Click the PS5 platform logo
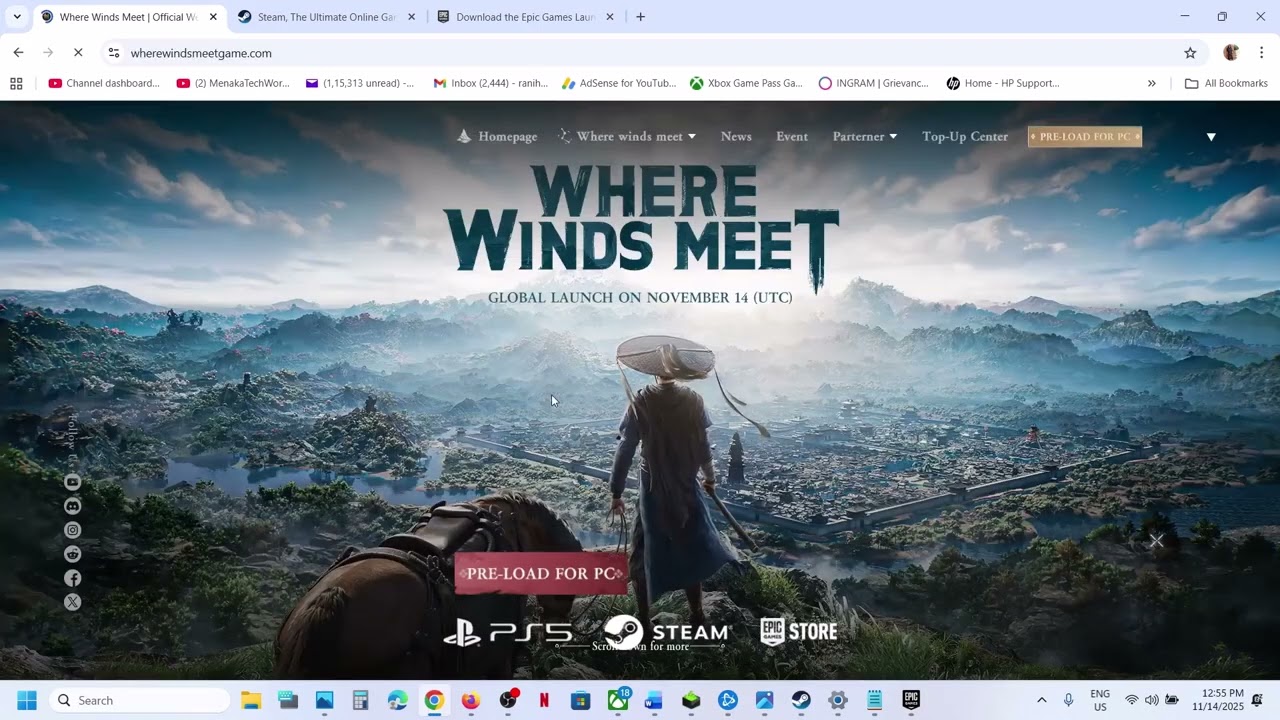 click(508, 632)
